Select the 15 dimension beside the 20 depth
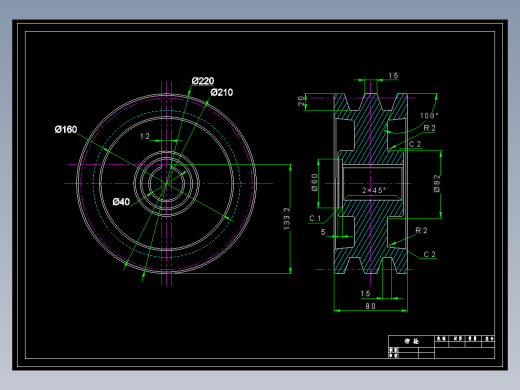This screenshot has height=390, width=520. pos(393,76)
